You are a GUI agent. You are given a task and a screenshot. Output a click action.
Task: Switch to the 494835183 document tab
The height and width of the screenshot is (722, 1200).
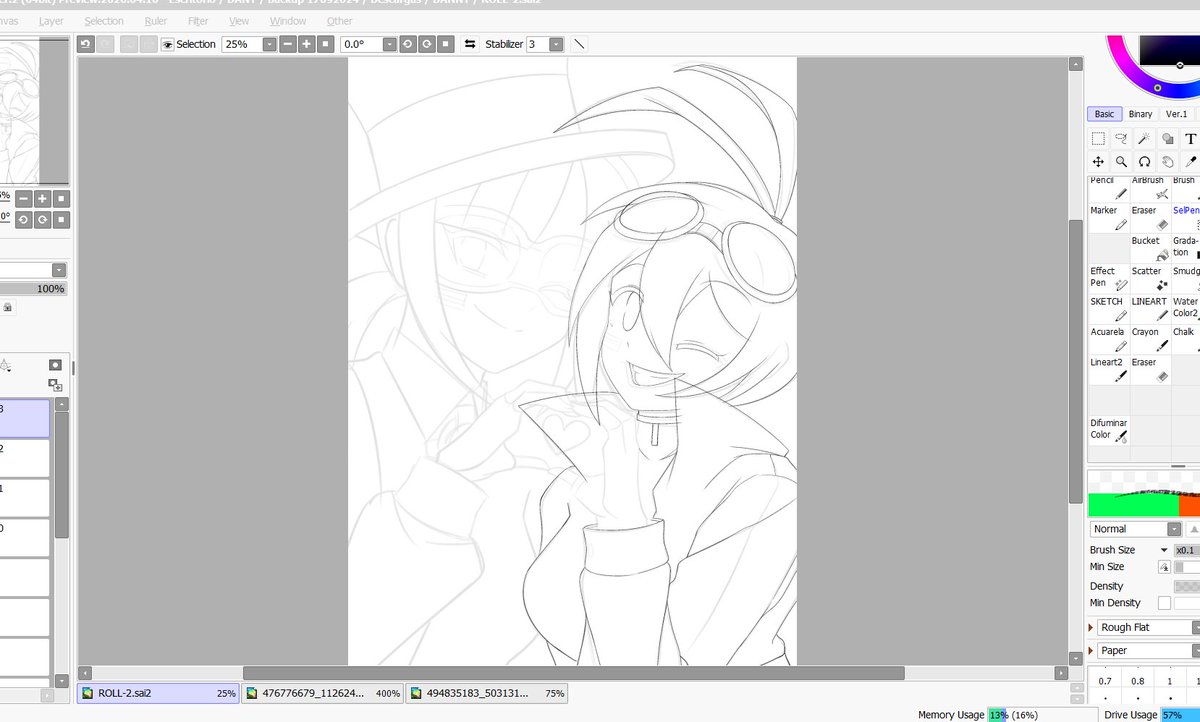487,692
